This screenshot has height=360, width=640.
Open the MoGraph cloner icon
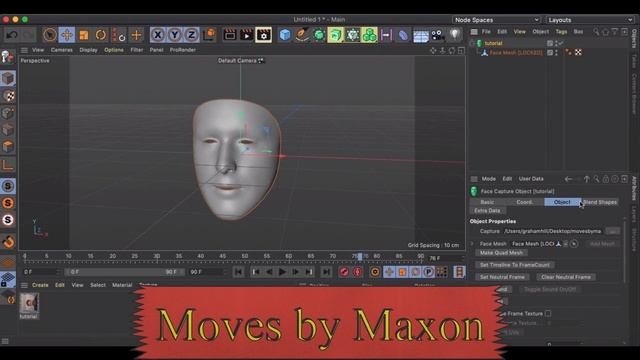[370, 35]
